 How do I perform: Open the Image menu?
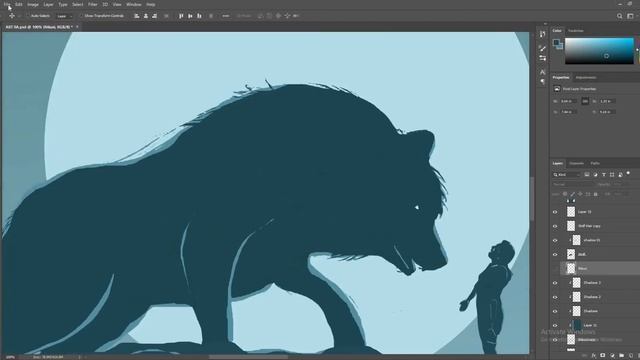[33, 4]
